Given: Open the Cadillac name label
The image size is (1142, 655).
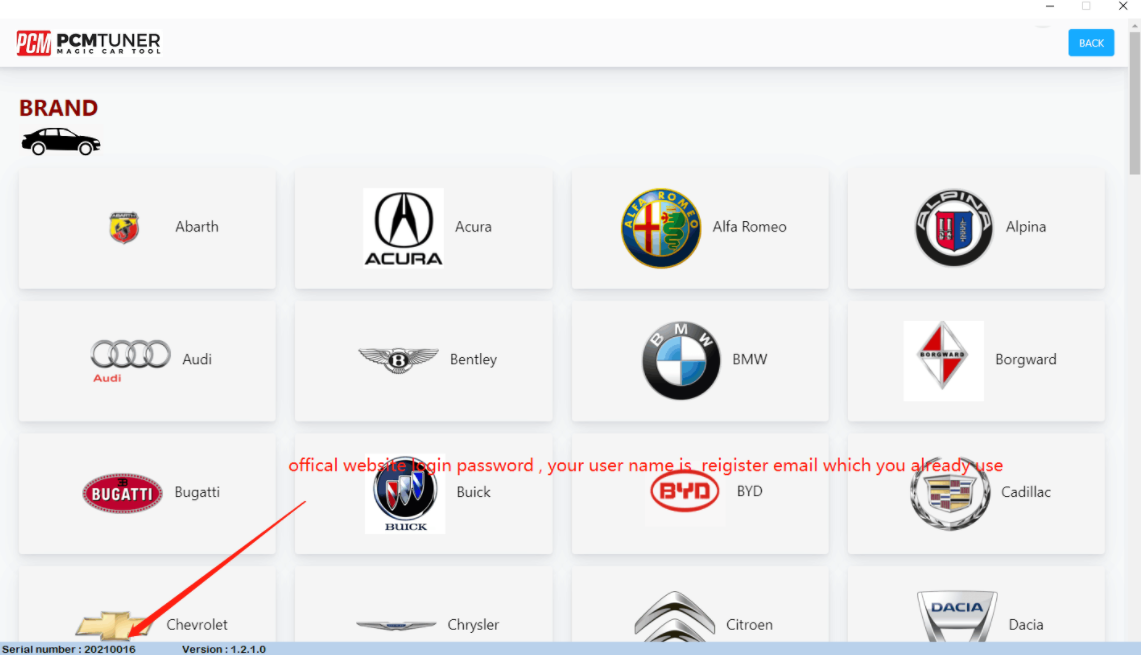Looking at the screenshot, I should [x=1025, y=492].
